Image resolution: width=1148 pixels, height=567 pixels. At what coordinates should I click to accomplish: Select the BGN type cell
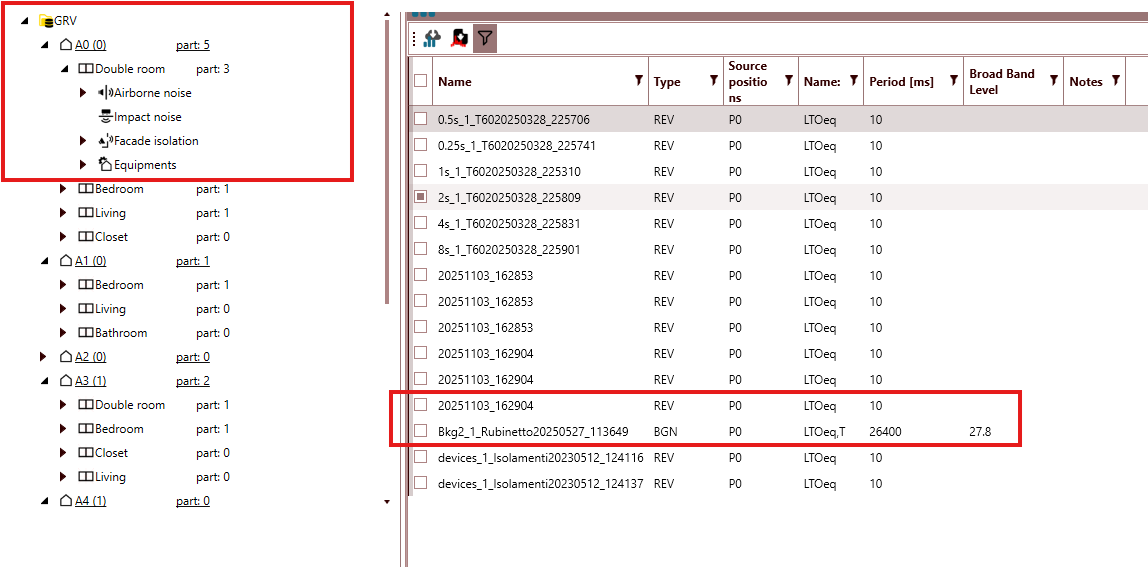click(x=666, y=431)
